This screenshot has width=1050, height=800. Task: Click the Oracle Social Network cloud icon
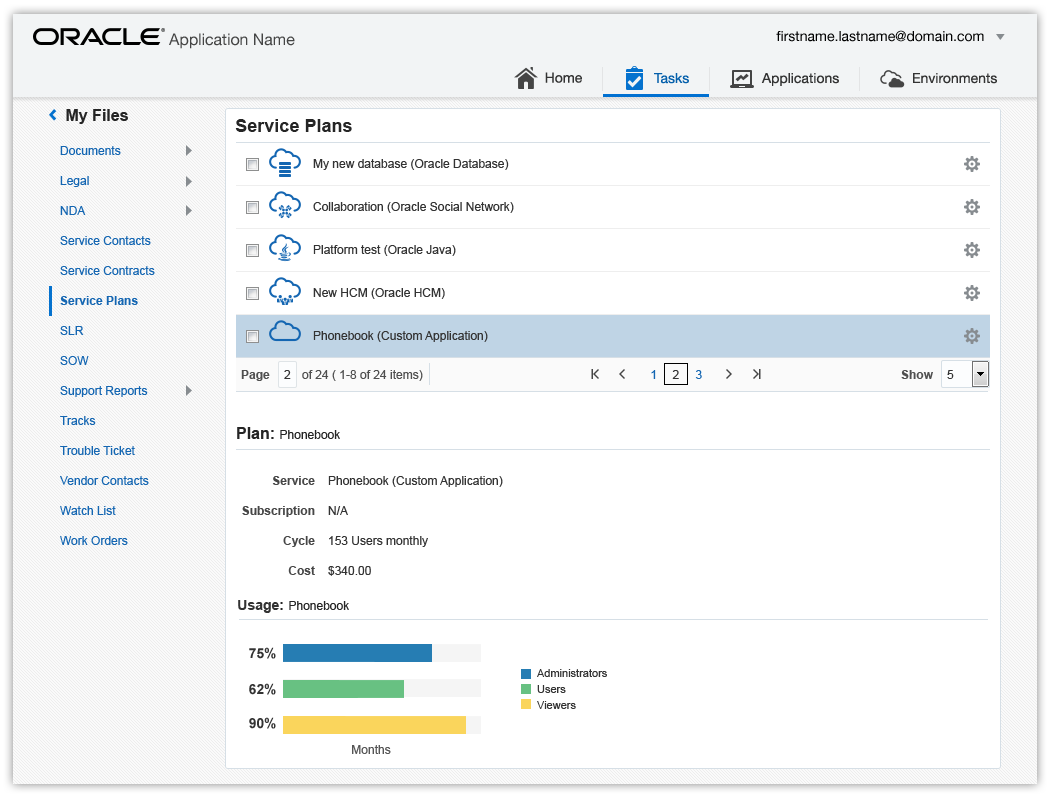pos(285,206)
